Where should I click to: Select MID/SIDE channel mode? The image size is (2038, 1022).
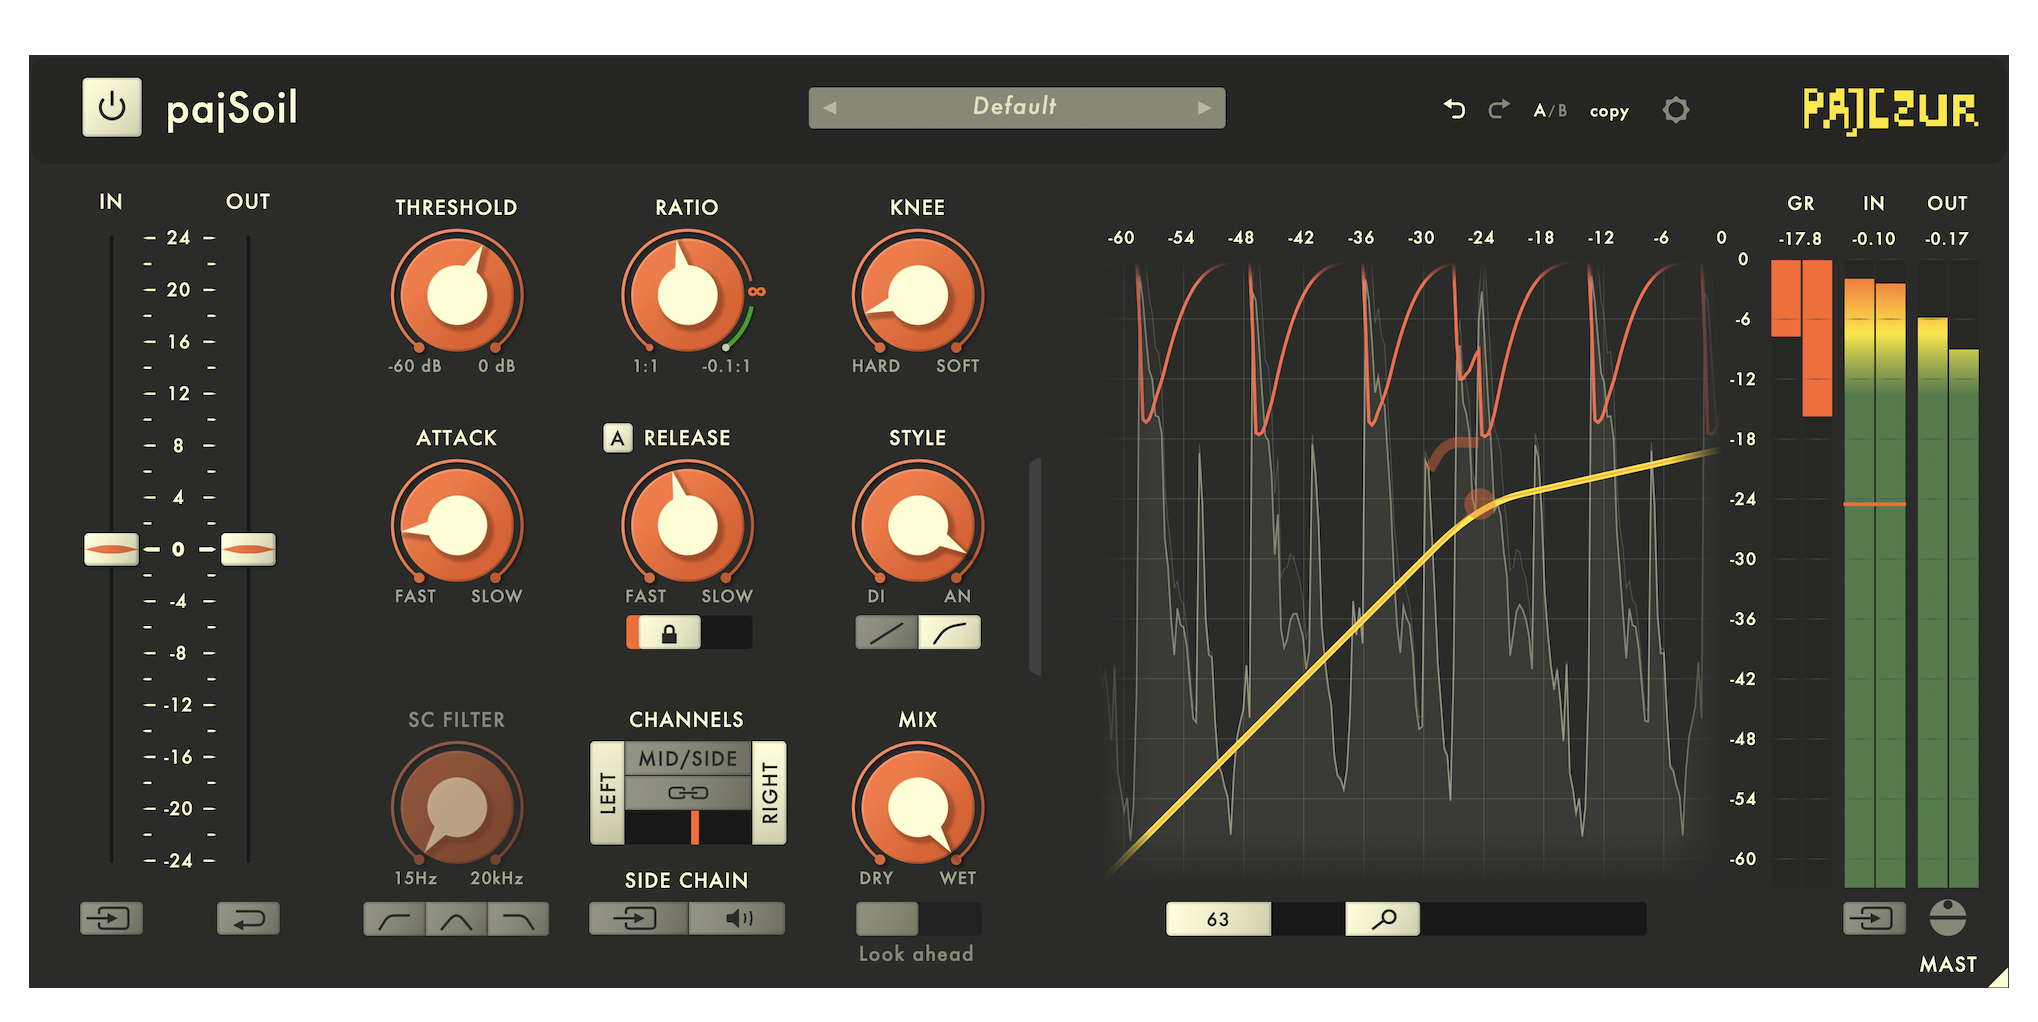click(x=688, y=758)
